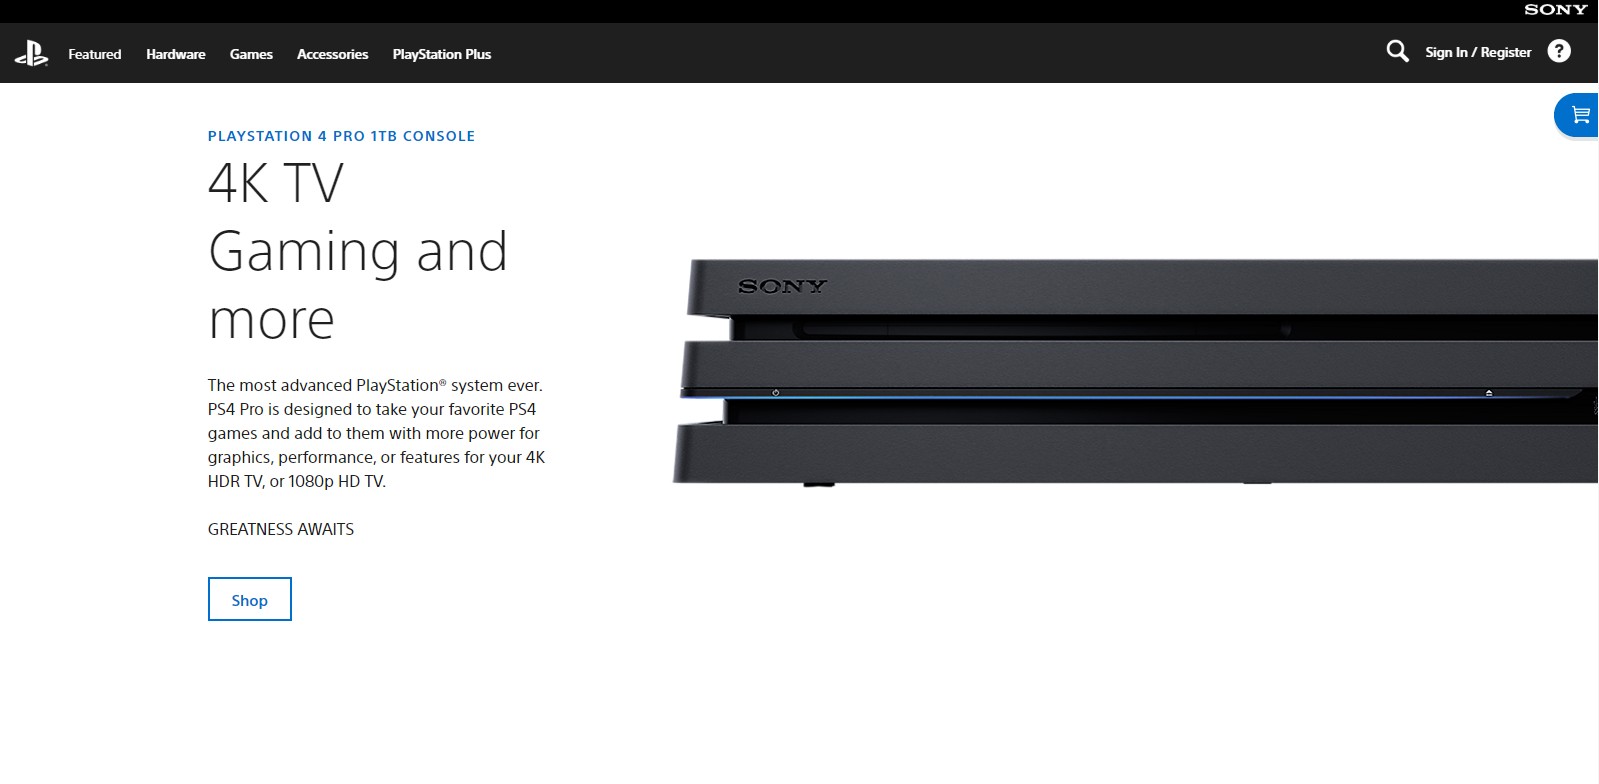Click the SONY logo in top bar
This screenshot has width=1599, height=784.
tap(1556, 10)
